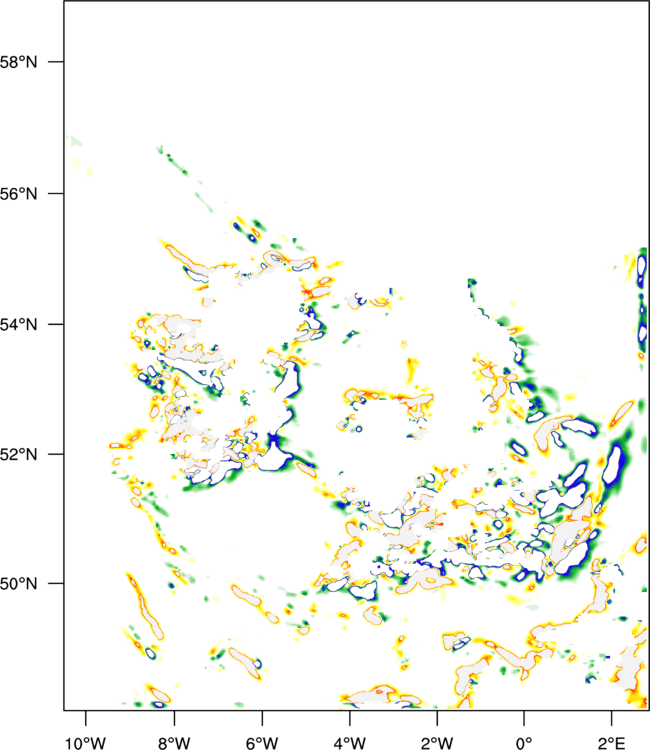Click the 2°E longitude label
Image resolution: width=650 pixels, height=750 pixels.
pos(612,743)
